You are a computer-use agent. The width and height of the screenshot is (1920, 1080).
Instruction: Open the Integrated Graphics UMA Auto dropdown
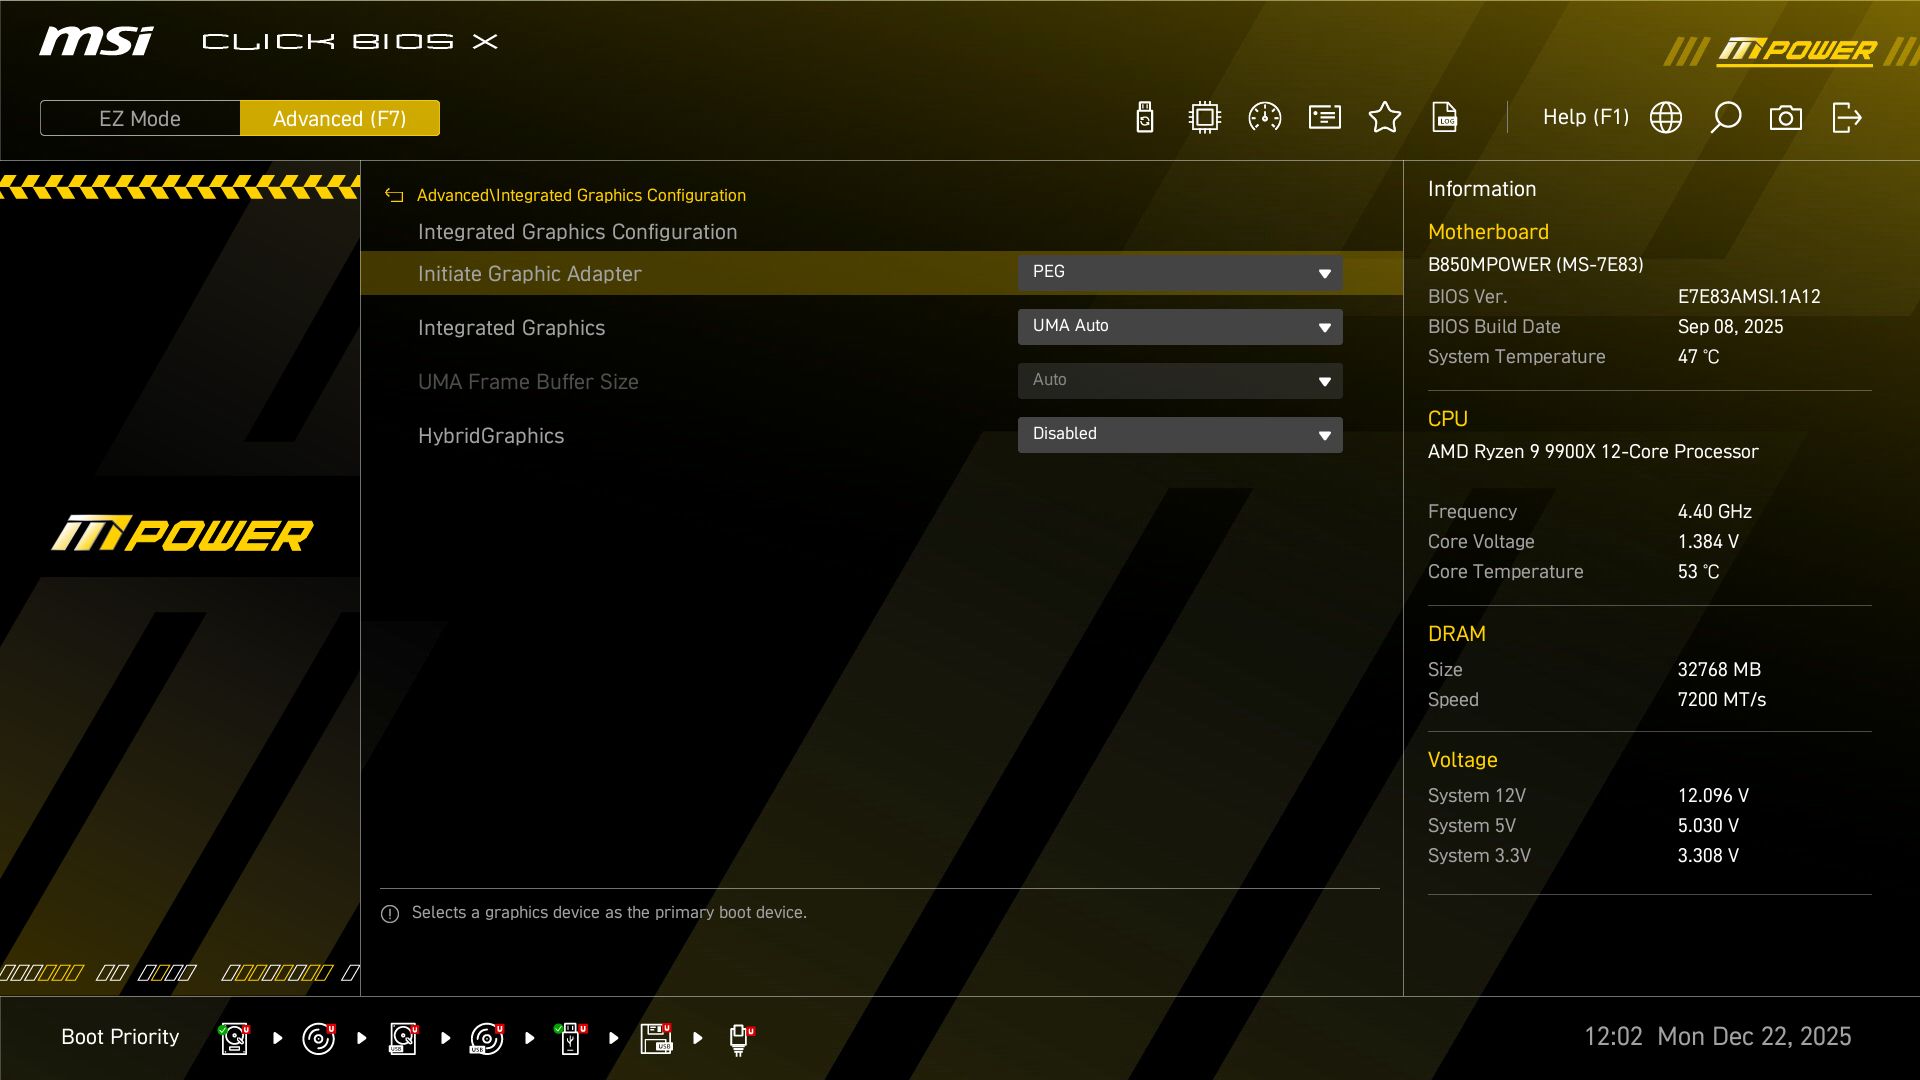(x=1180, y=326)
